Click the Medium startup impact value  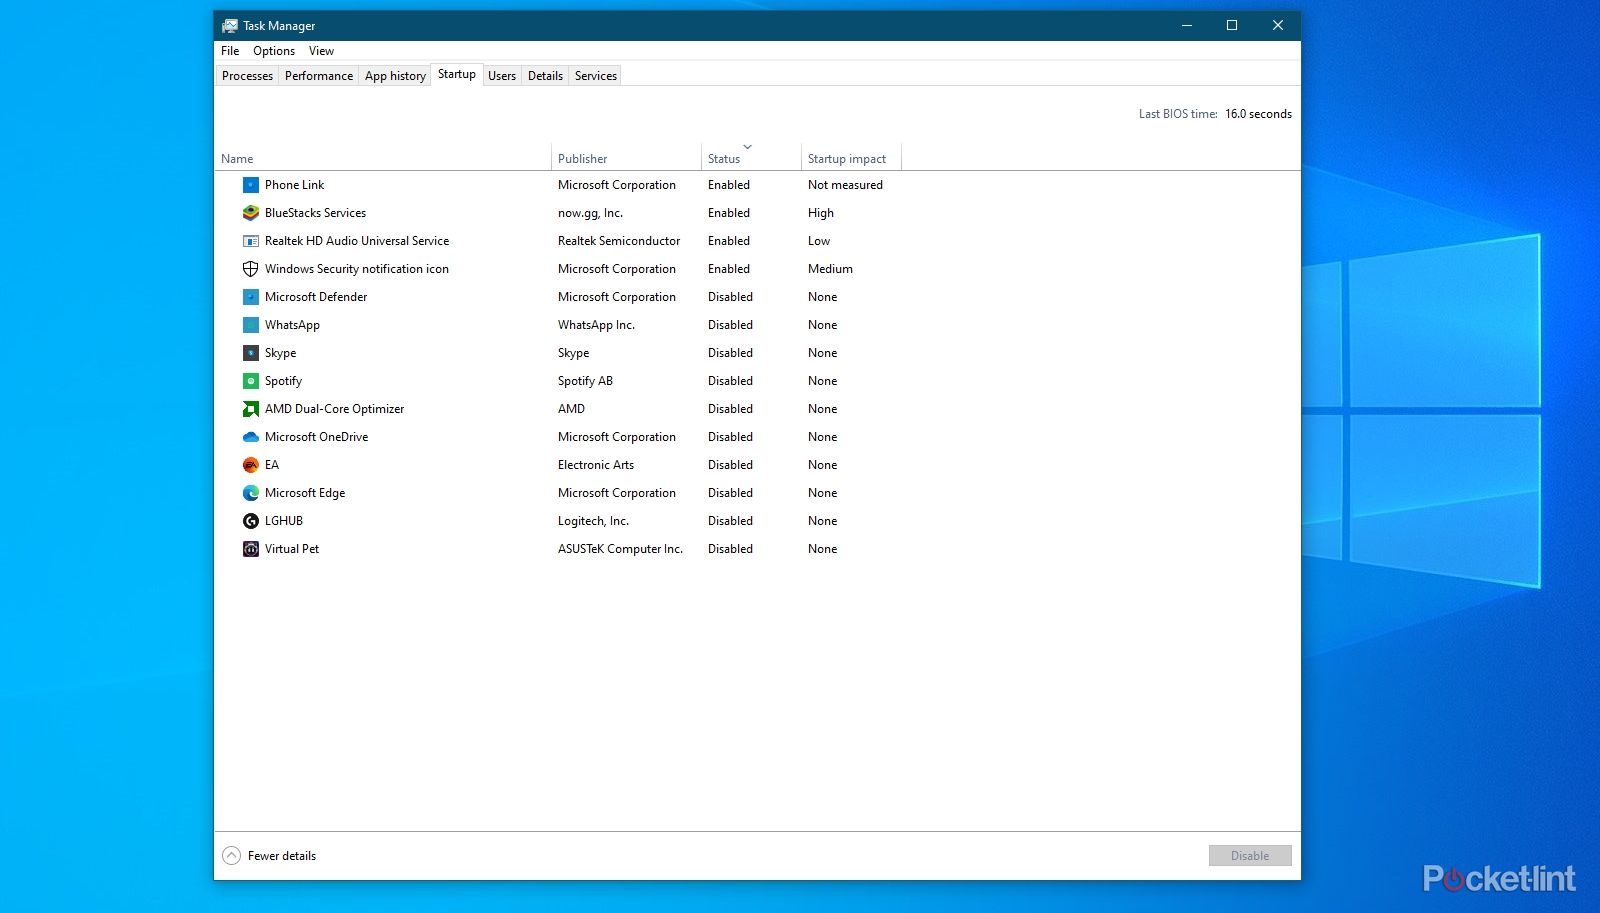[x=830, y=269]
